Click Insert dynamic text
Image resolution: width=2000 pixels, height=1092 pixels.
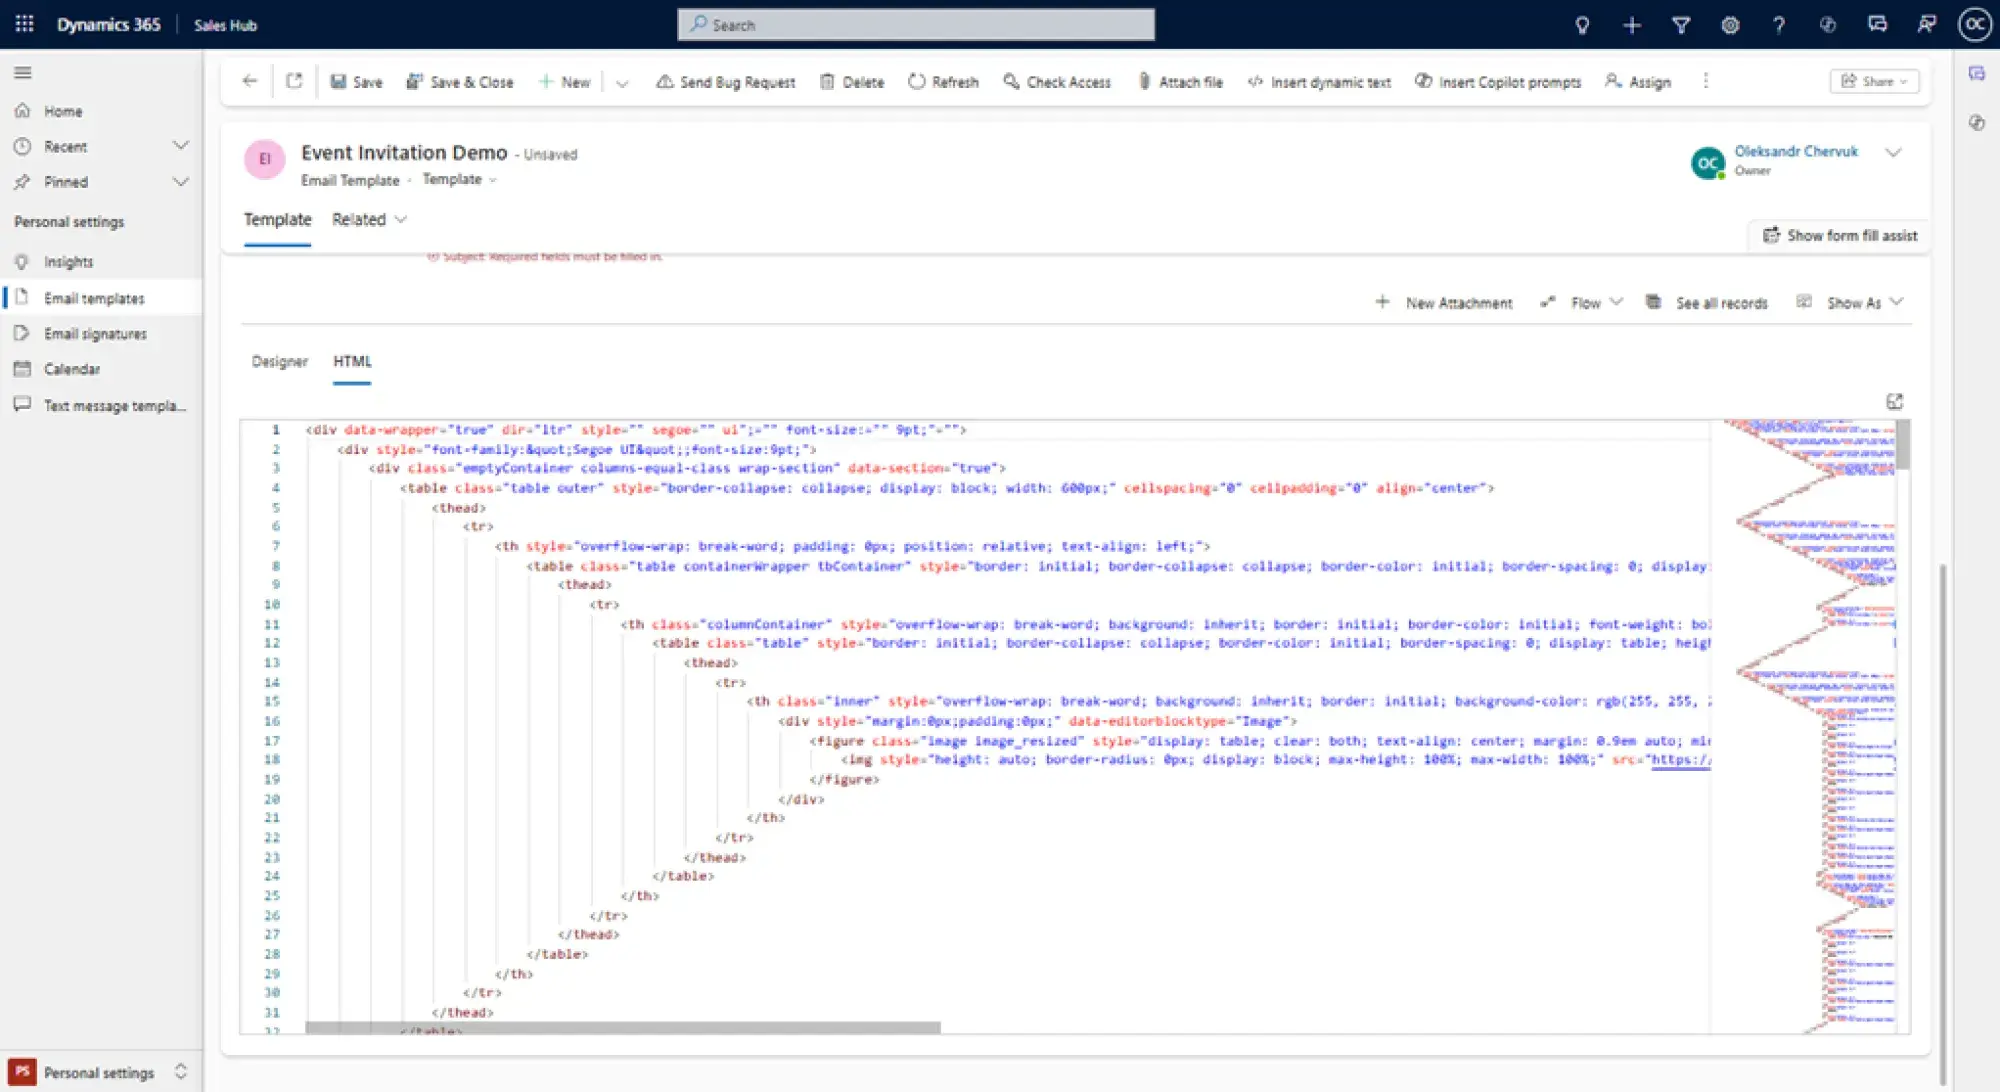1319,82
